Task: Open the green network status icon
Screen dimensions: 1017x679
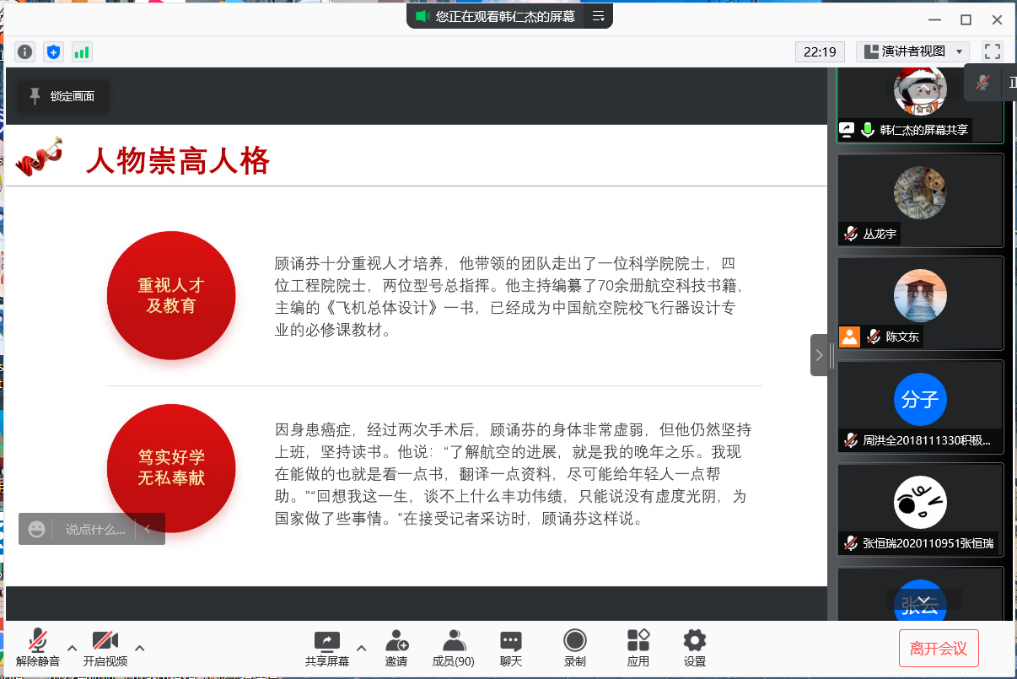Action: [x=81, y=52]
